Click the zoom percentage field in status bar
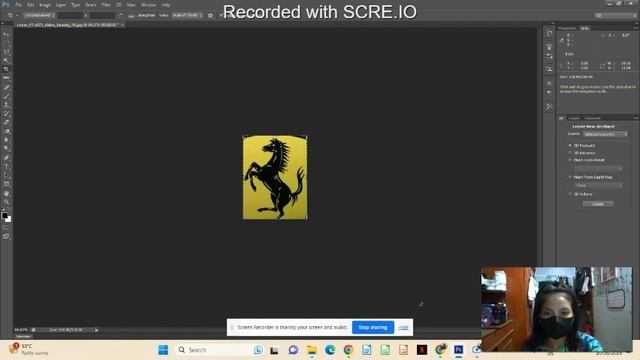The image size is (640, 360). pos(21,330)
